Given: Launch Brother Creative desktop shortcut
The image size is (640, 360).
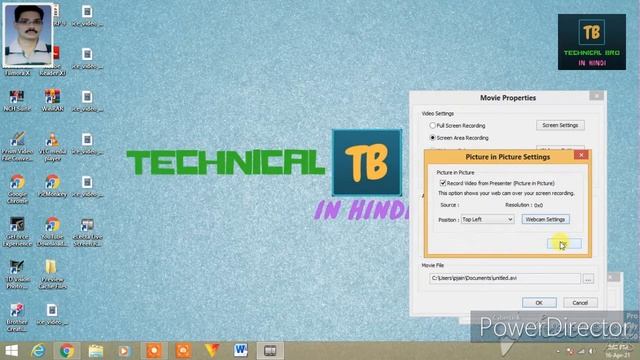Looking at the screenshot, I should click(17, 317).
